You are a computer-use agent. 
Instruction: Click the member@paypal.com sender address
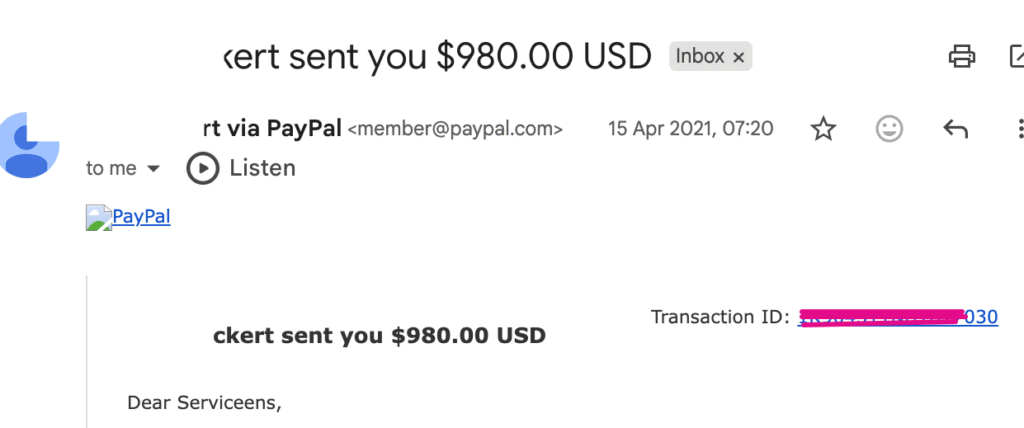(x=454, y=129)
